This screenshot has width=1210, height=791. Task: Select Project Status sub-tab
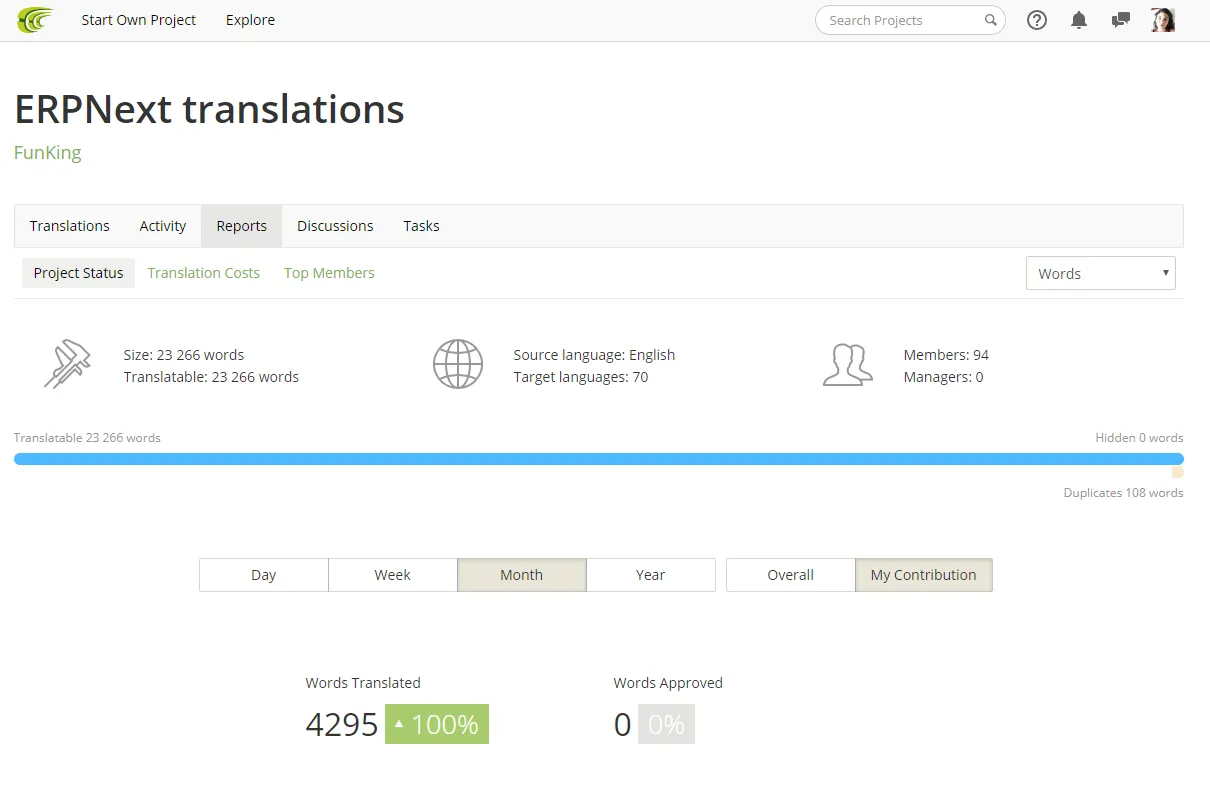click(x=78, y=273)
